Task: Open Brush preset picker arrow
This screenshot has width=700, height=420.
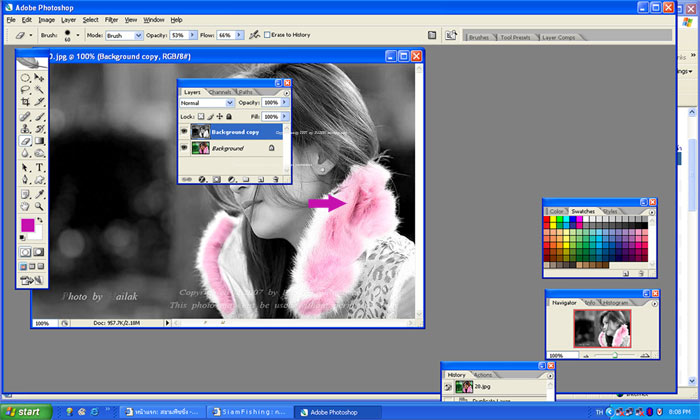Action: click(78, 35)
